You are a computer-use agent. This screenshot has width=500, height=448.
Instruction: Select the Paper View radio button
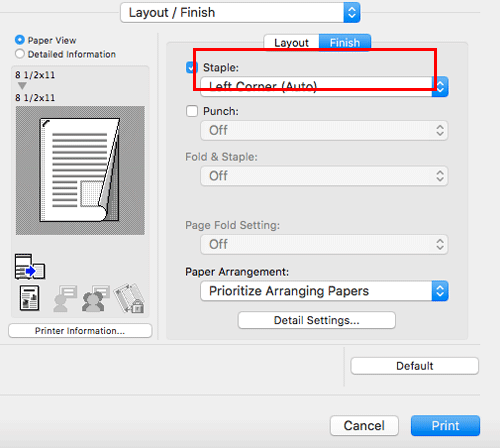[x=20, y=40]
